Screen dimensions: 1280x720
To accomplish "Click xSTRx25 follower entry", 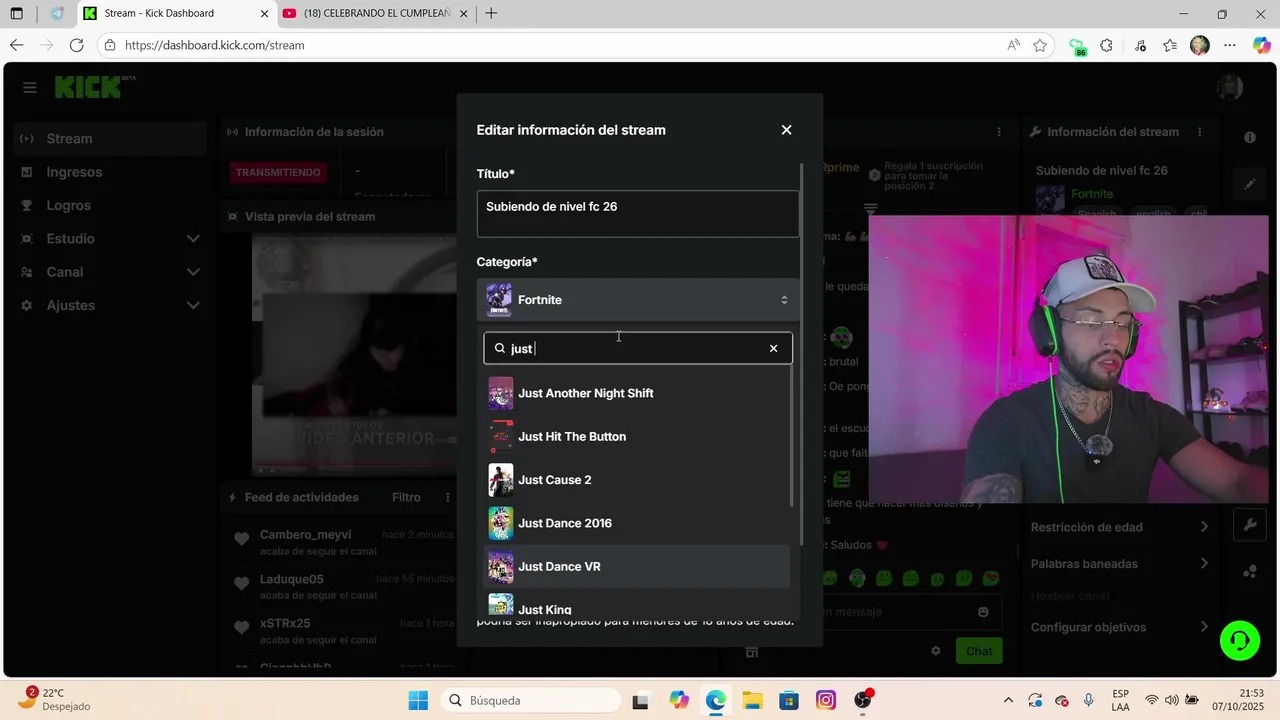I will [285, 623].
